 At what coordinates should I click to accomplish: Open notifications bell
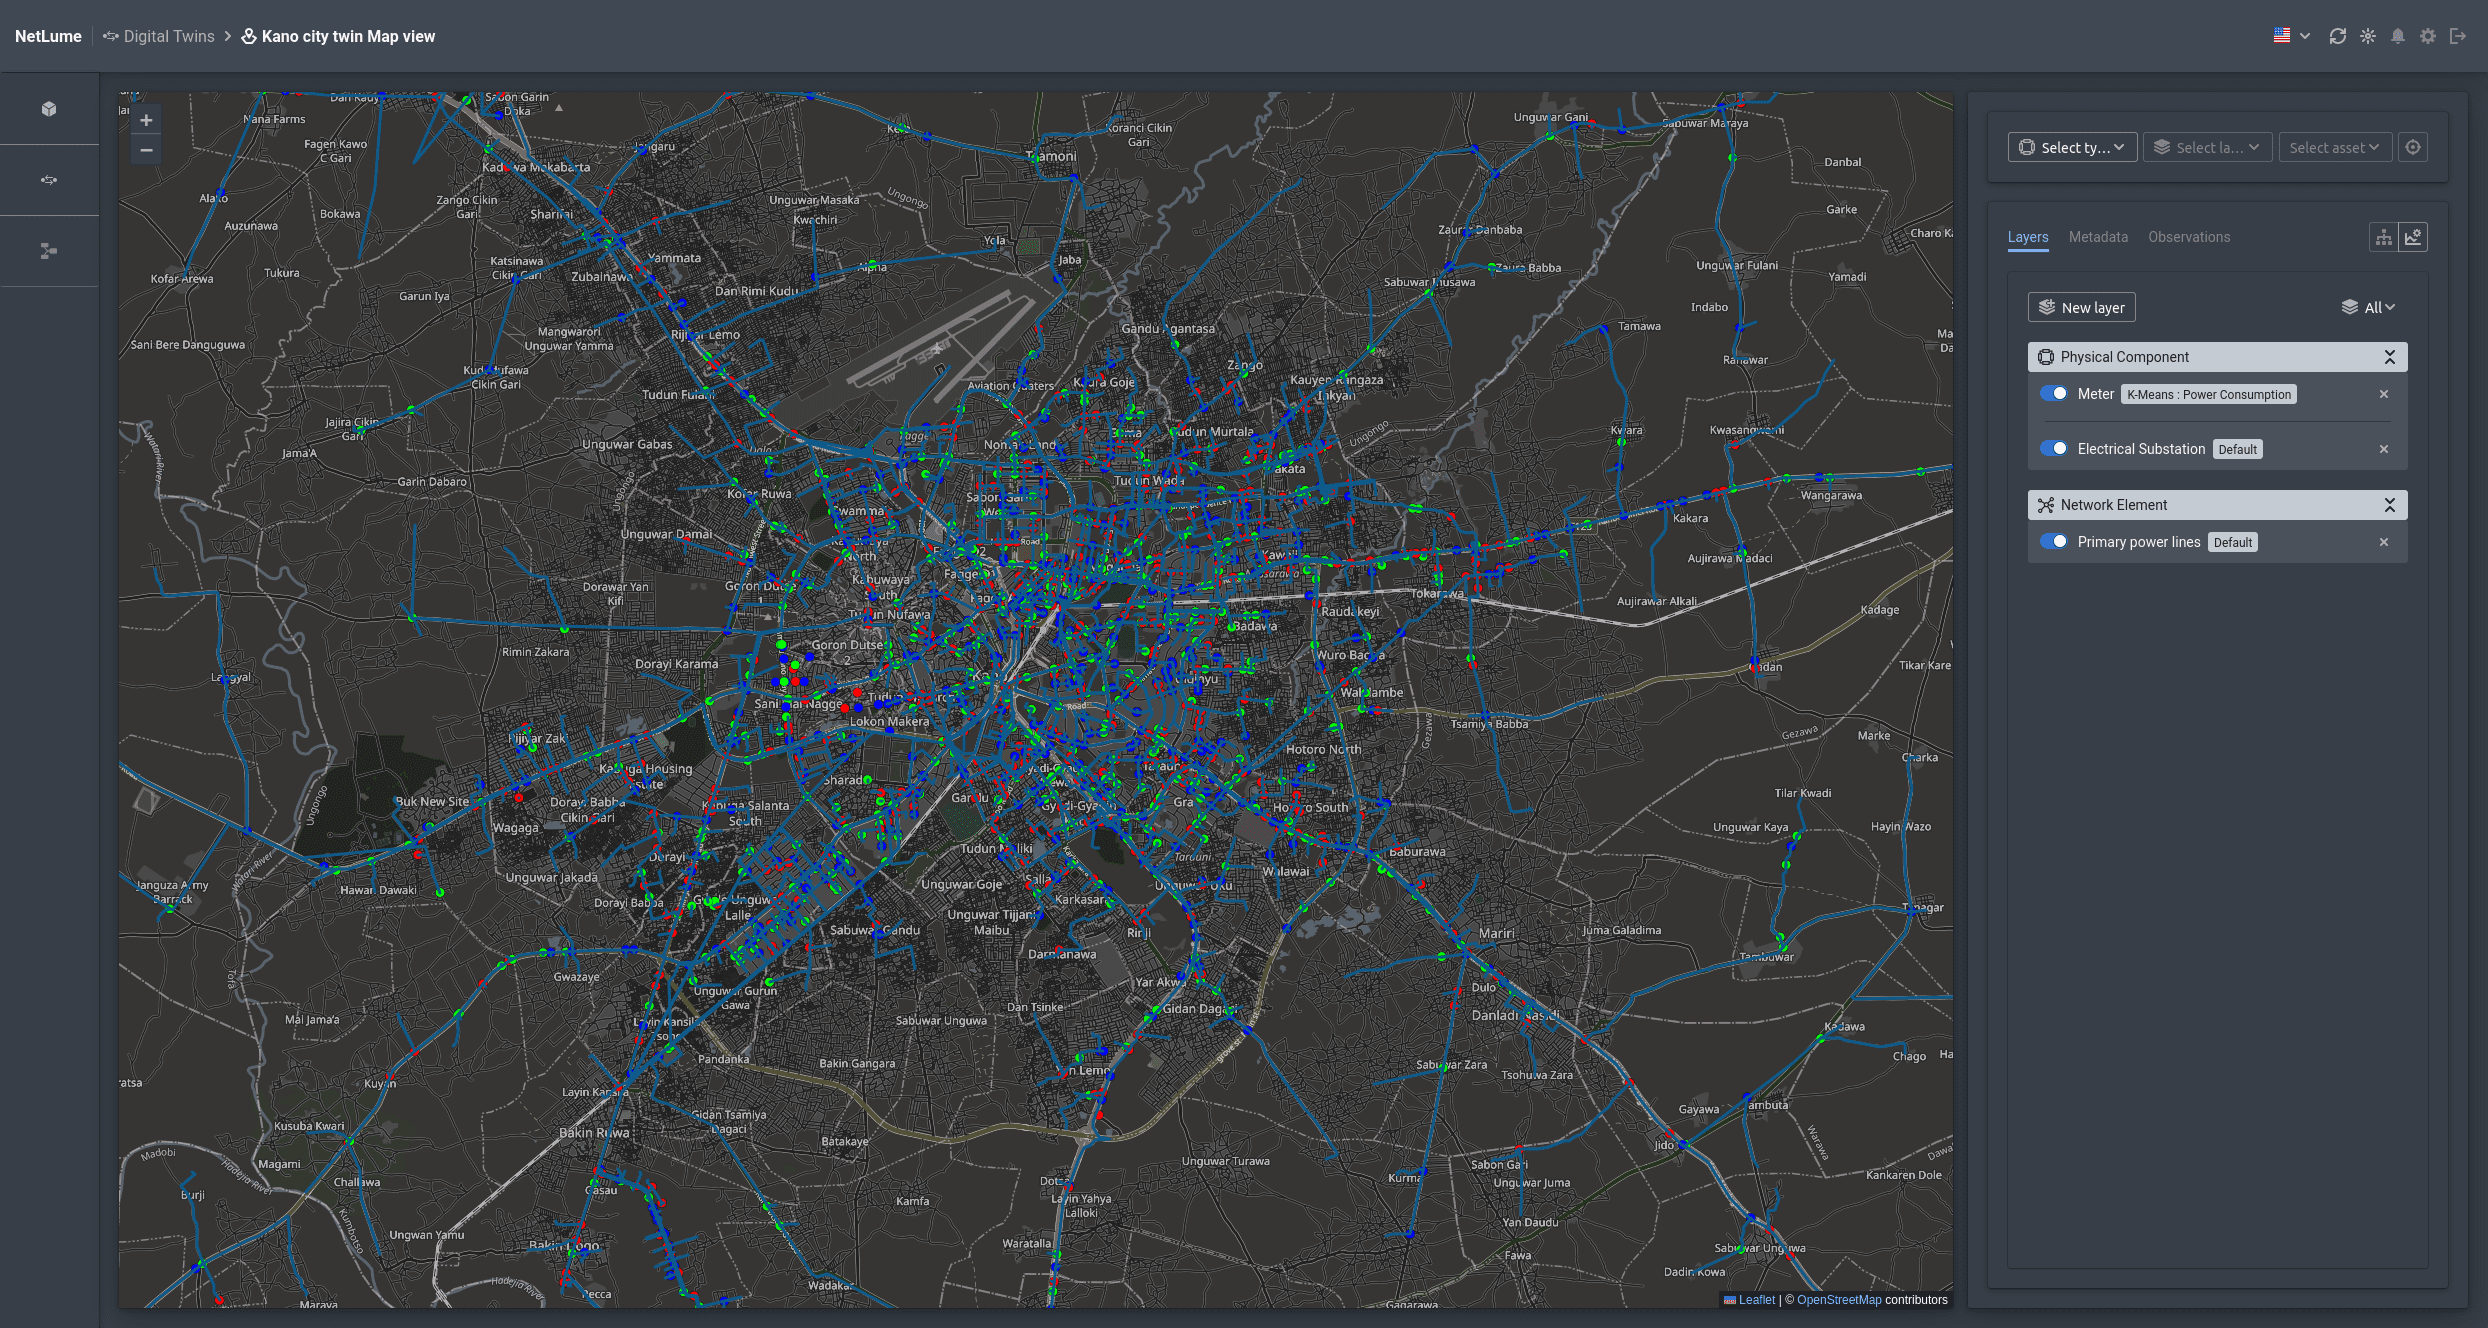(2398, 36)
